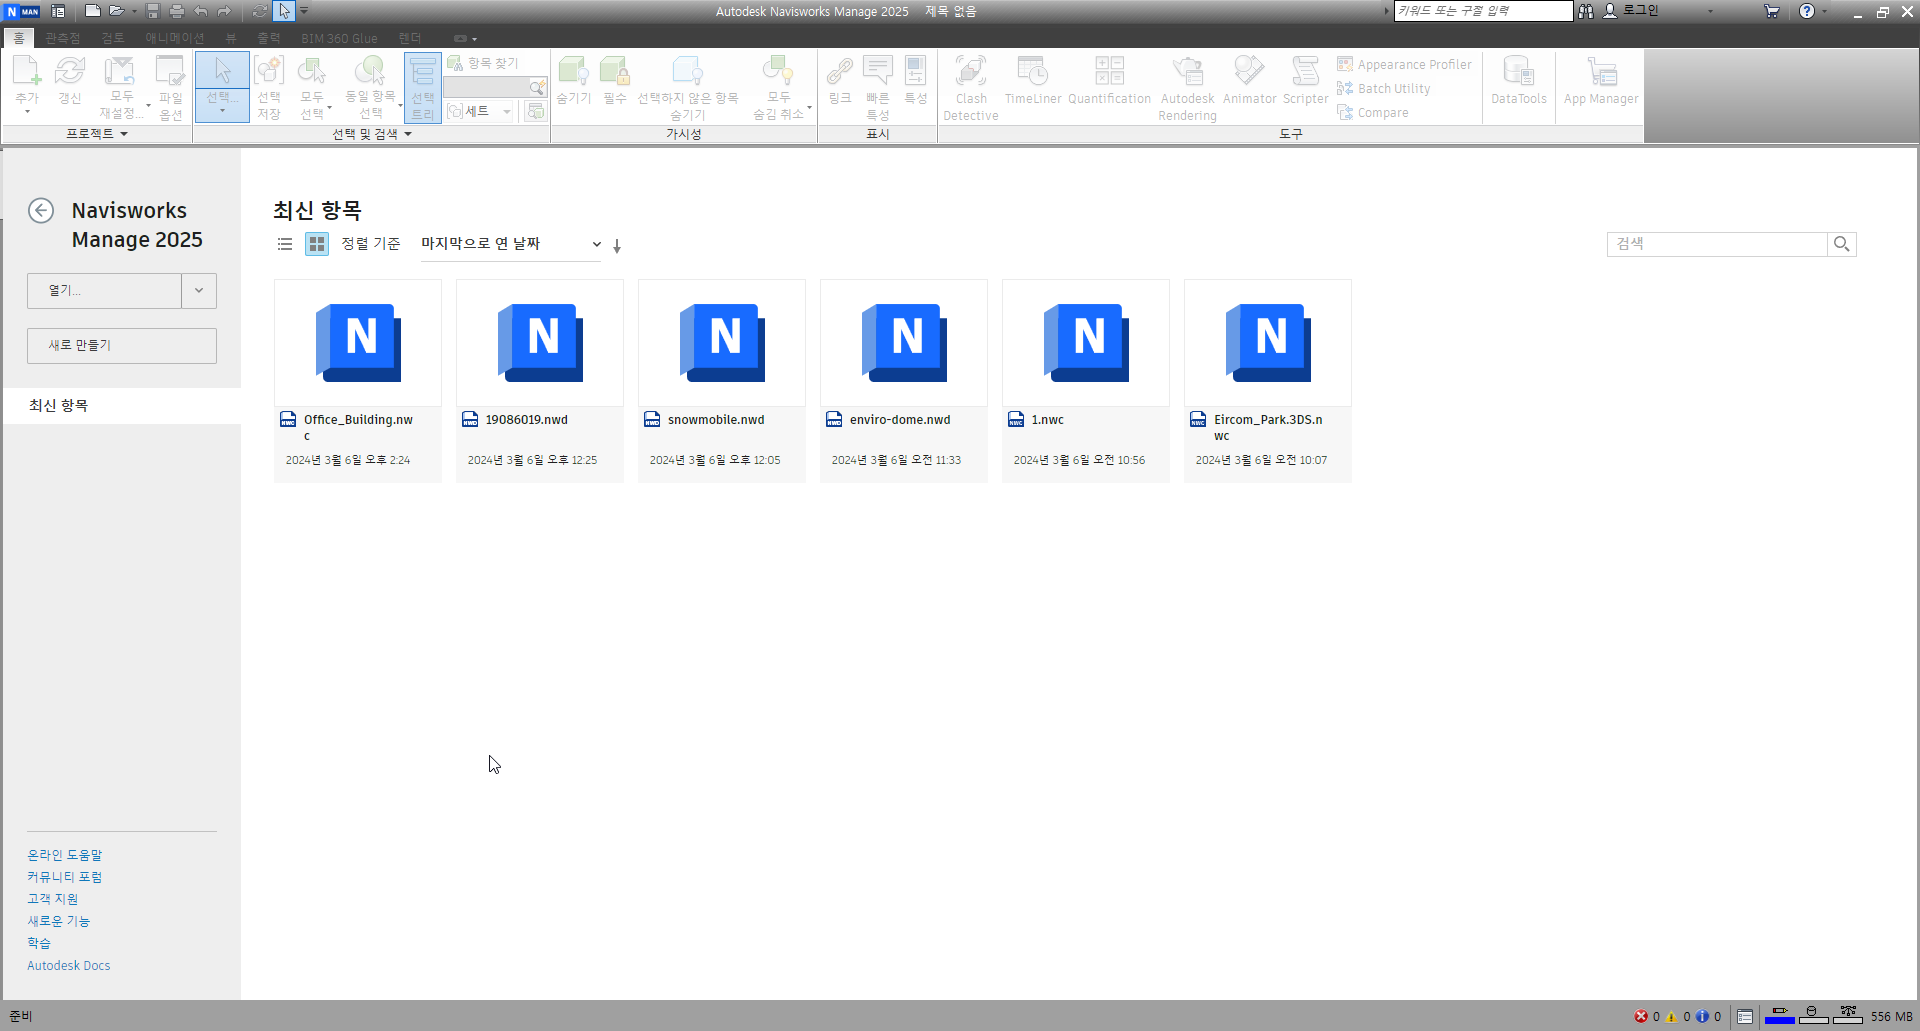Open the 마지막으로 연 날짜 sort dropdown
Image resolution: width=1920 pixels, height=1031 pixels.
[511, 244]
